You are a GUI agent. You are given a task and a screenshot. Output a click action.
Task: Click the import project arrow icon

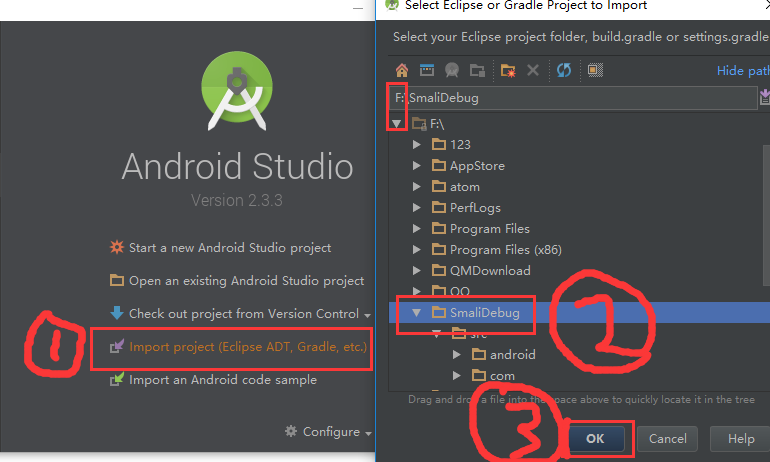[117, 346]
